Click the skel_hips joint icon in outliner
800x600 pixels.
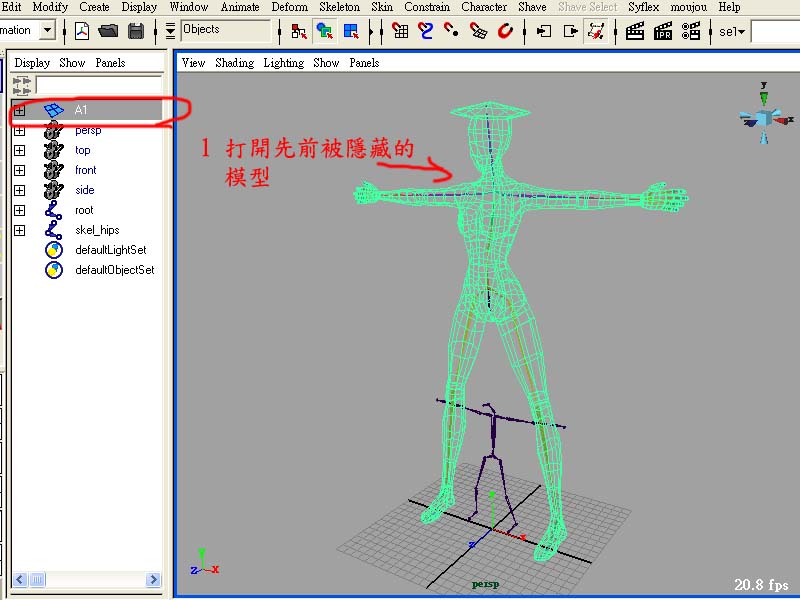(x=54, y=230)
